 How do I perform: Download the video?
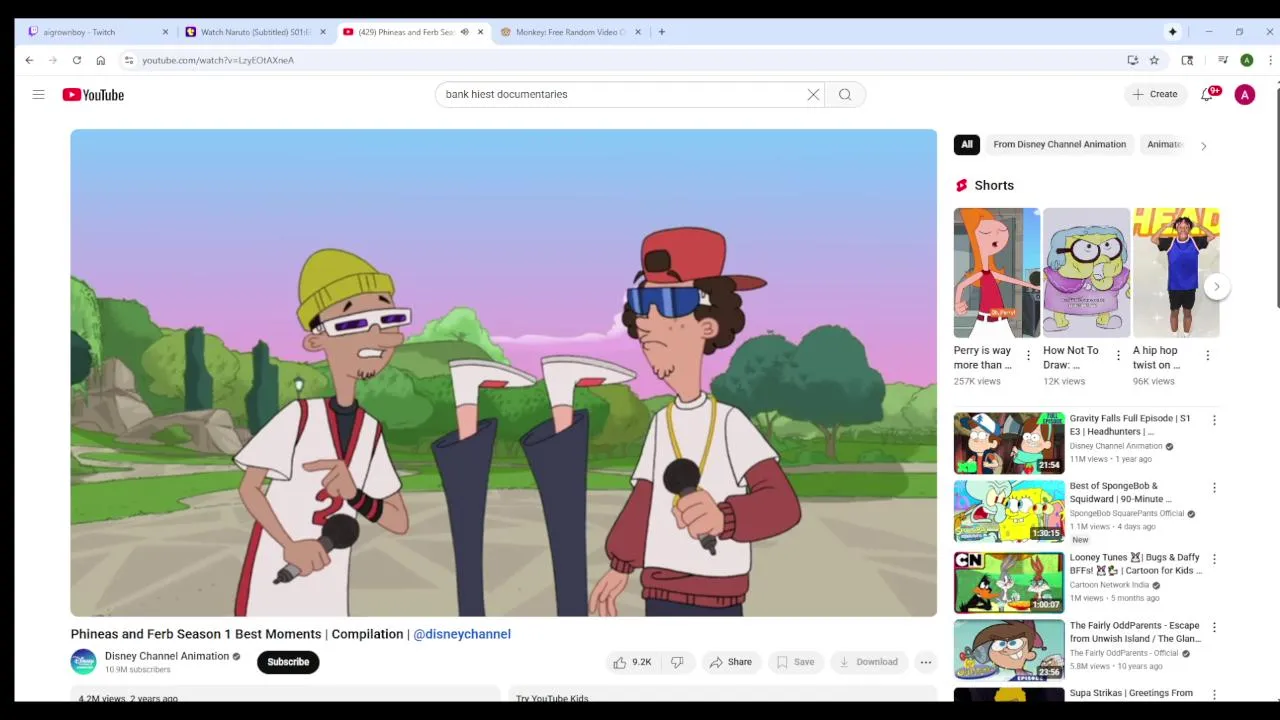868,662
